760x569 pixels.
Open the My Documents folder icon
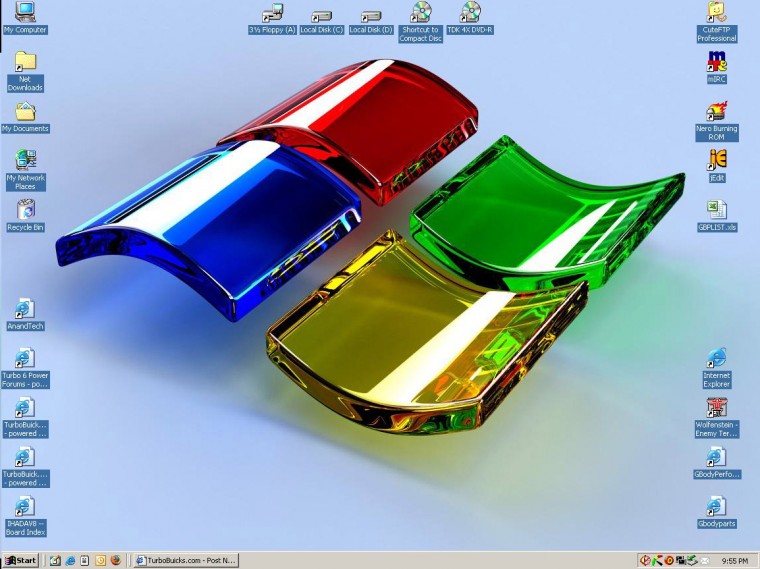point(25,118)
